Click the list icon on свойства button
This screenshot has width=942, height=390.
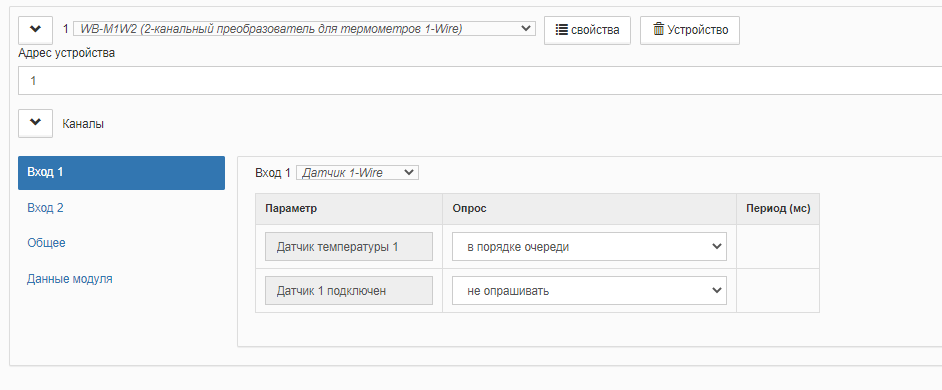click(561, 30)
